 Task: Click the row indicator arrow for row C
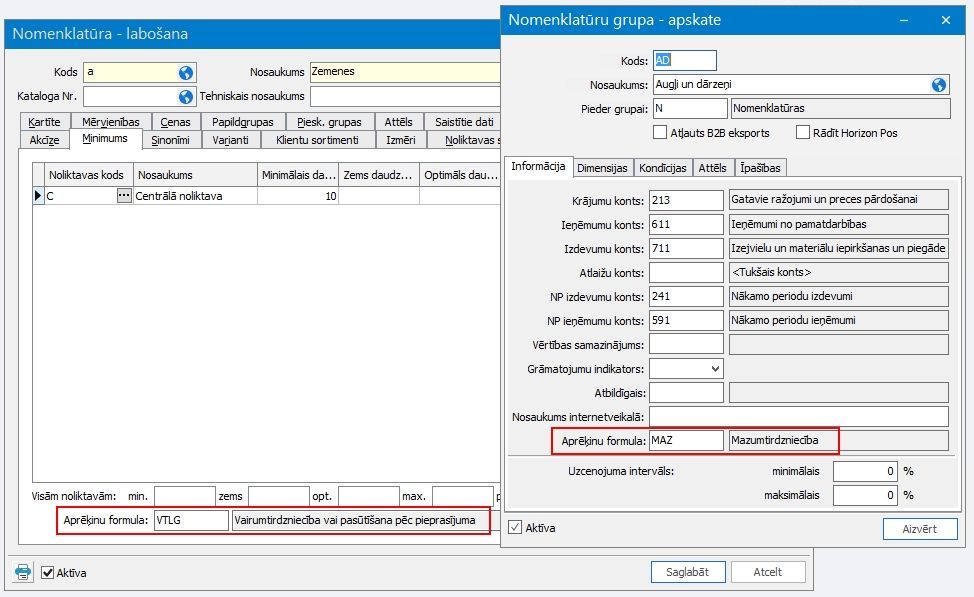click(x=38, y=196)
